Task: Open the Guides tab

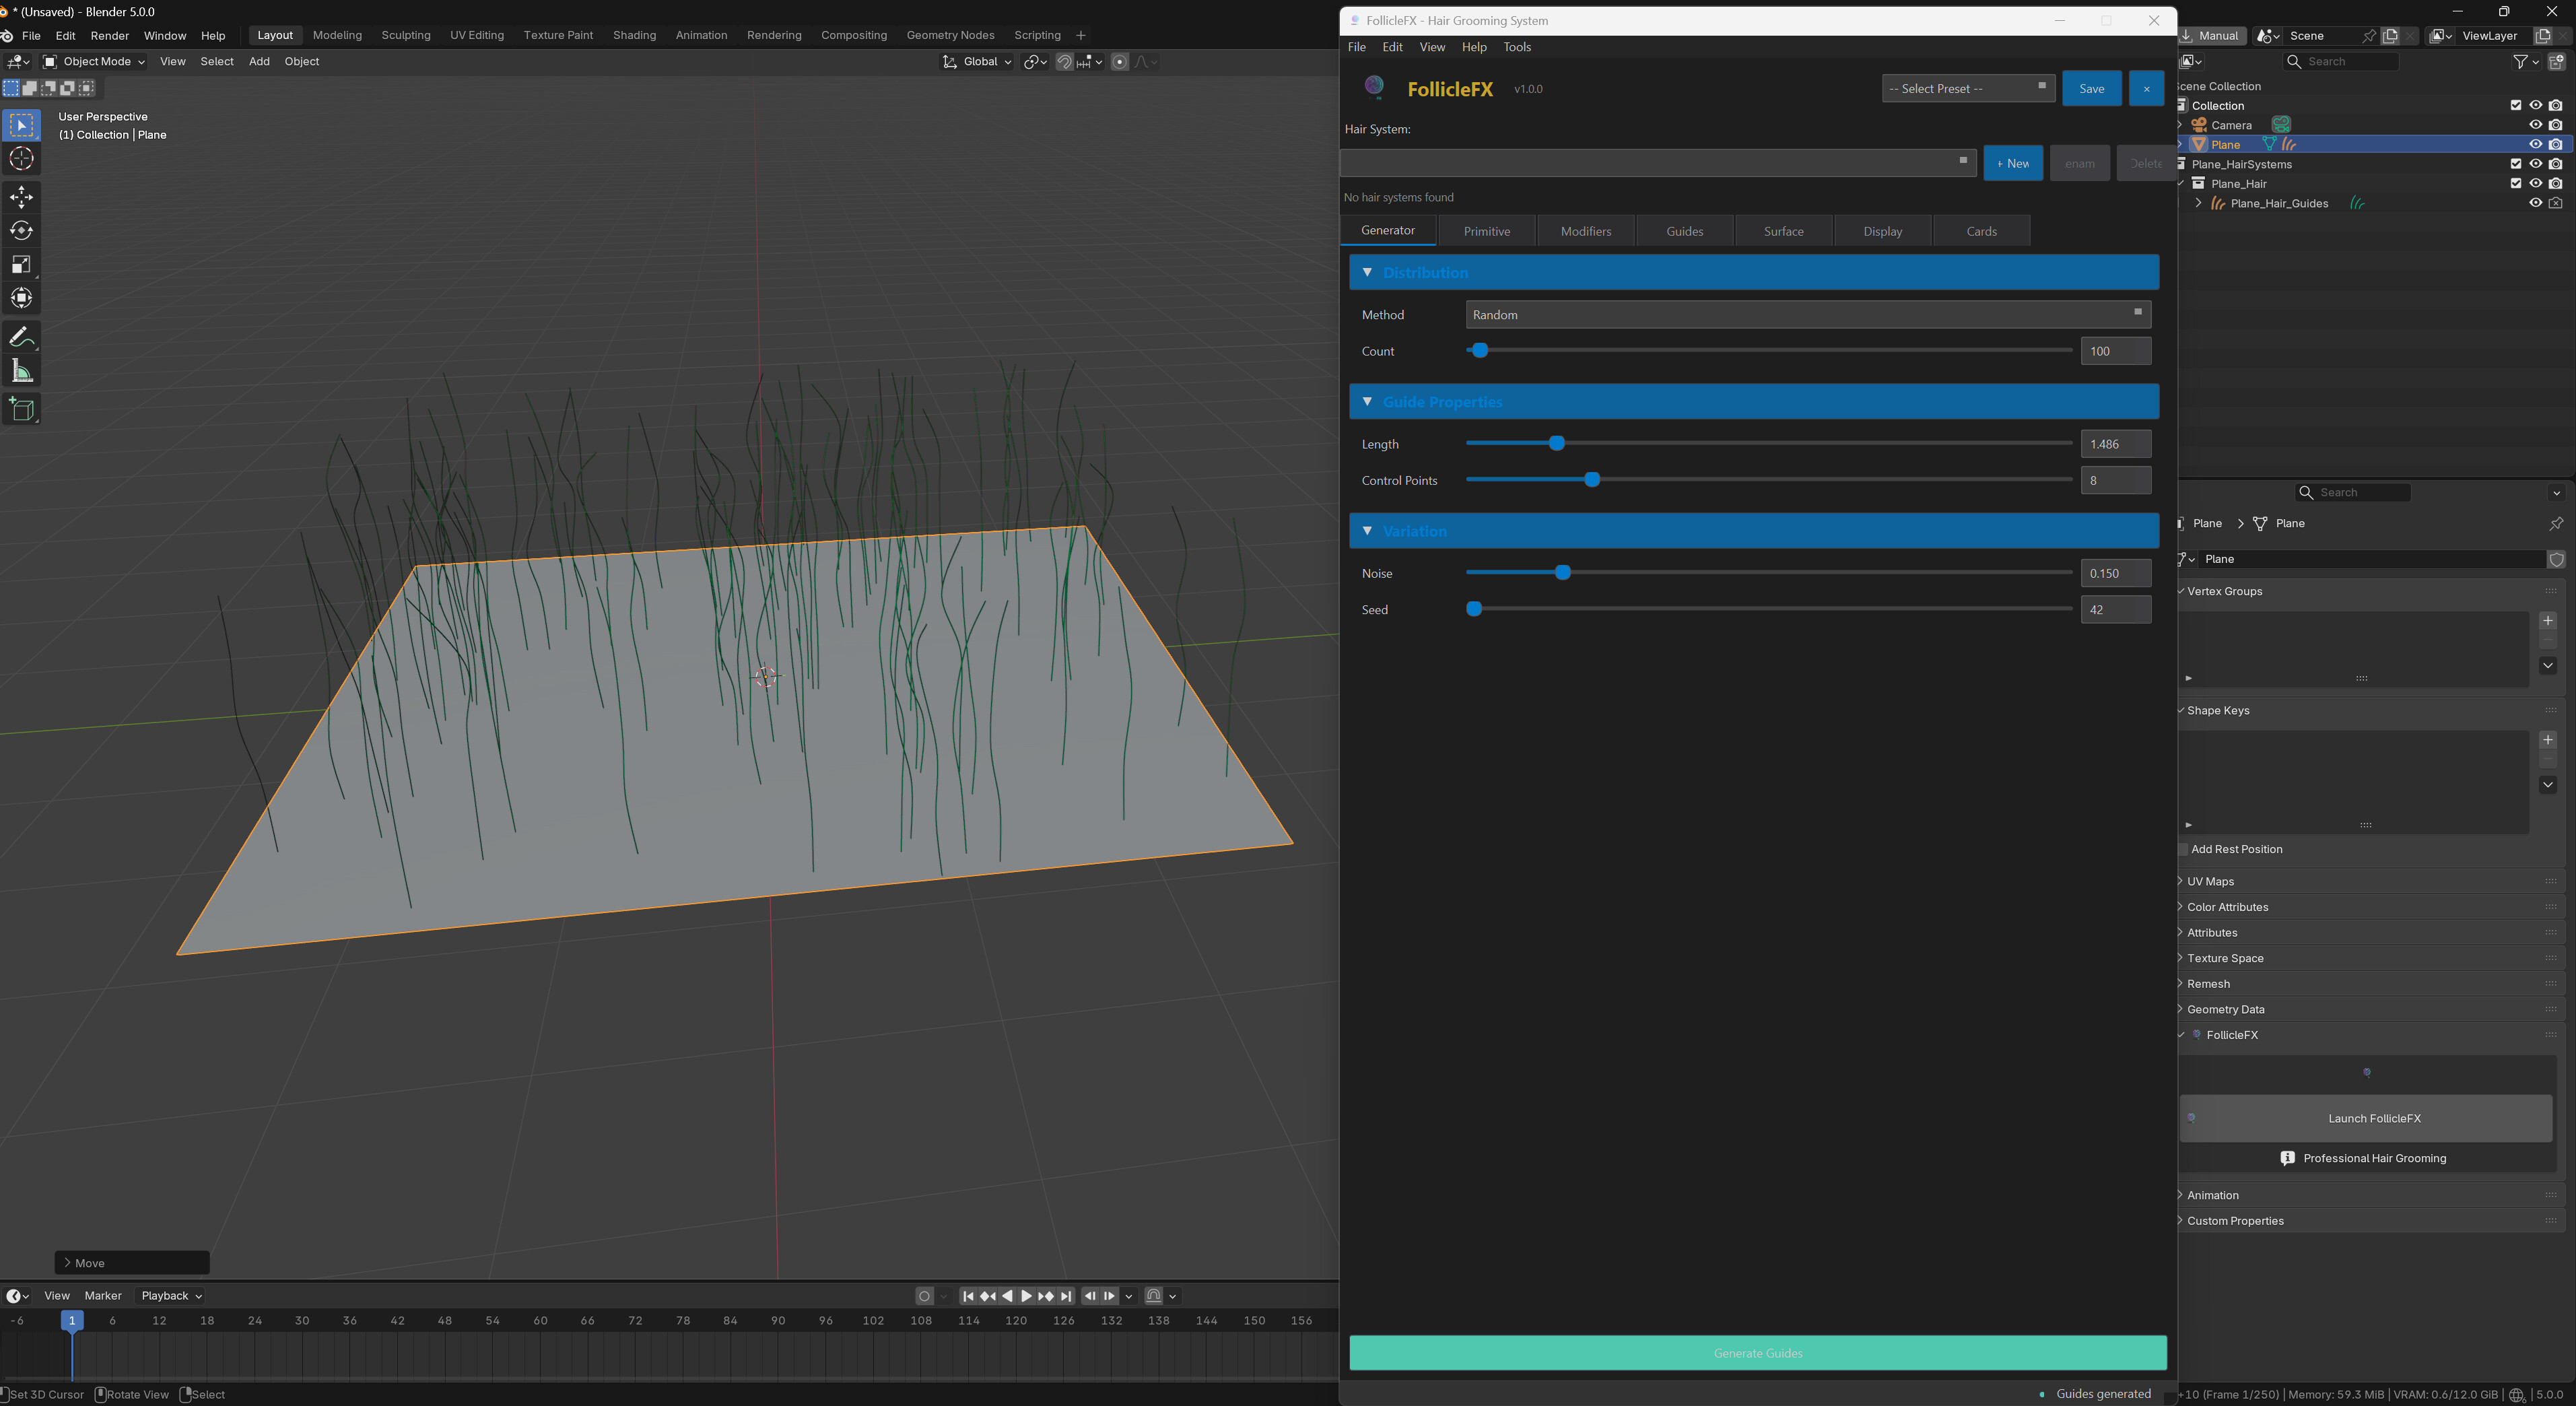Action: tap(1685, 231)
